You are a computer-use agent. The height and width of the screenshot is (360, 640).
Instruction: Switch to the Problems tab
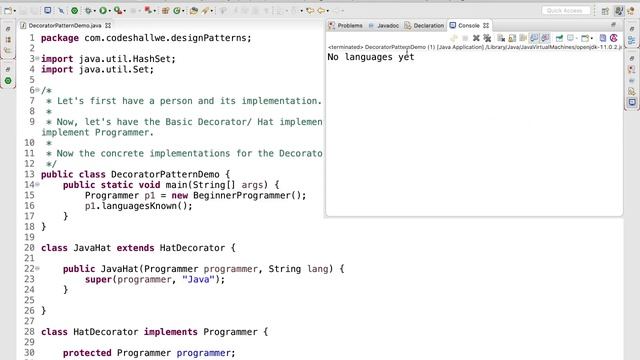(345, 25)
